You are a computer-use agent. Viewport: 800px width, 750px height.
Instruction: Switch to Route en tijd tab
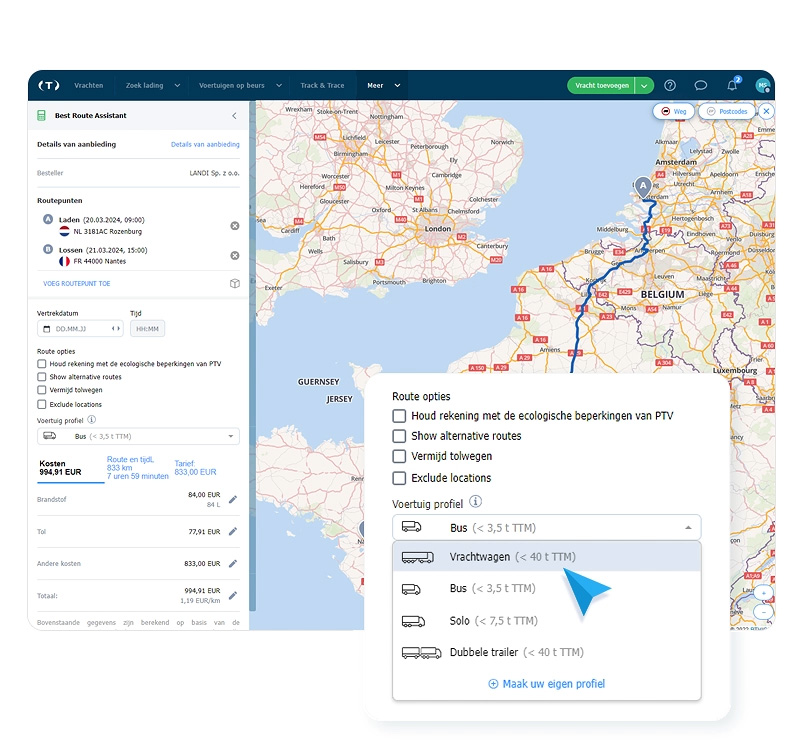point(138,468)
